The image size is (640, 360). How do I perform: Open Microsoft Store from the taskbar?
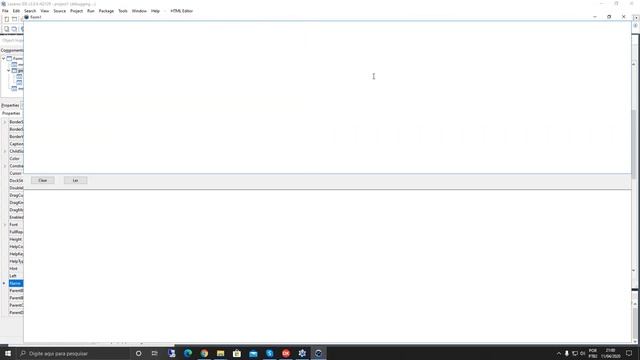click(x=237, y=353)
